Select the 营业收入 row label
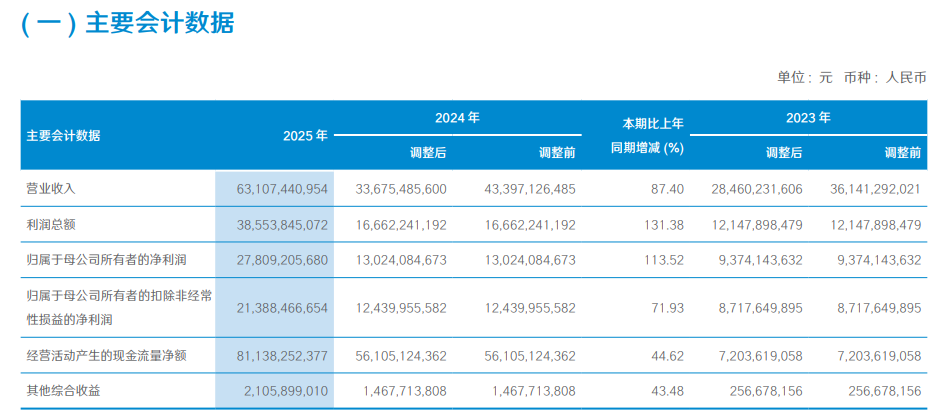 coord(51,188)
